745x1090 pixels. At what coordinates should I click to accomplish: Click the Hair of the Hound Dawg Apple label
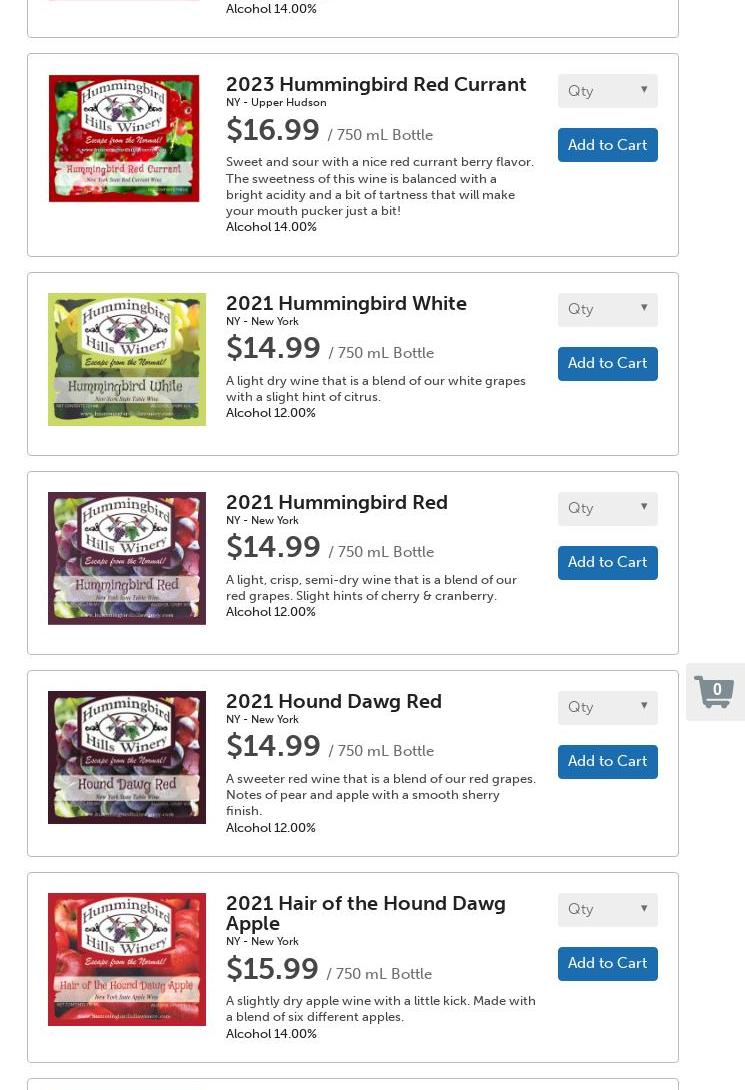point(126,959)
